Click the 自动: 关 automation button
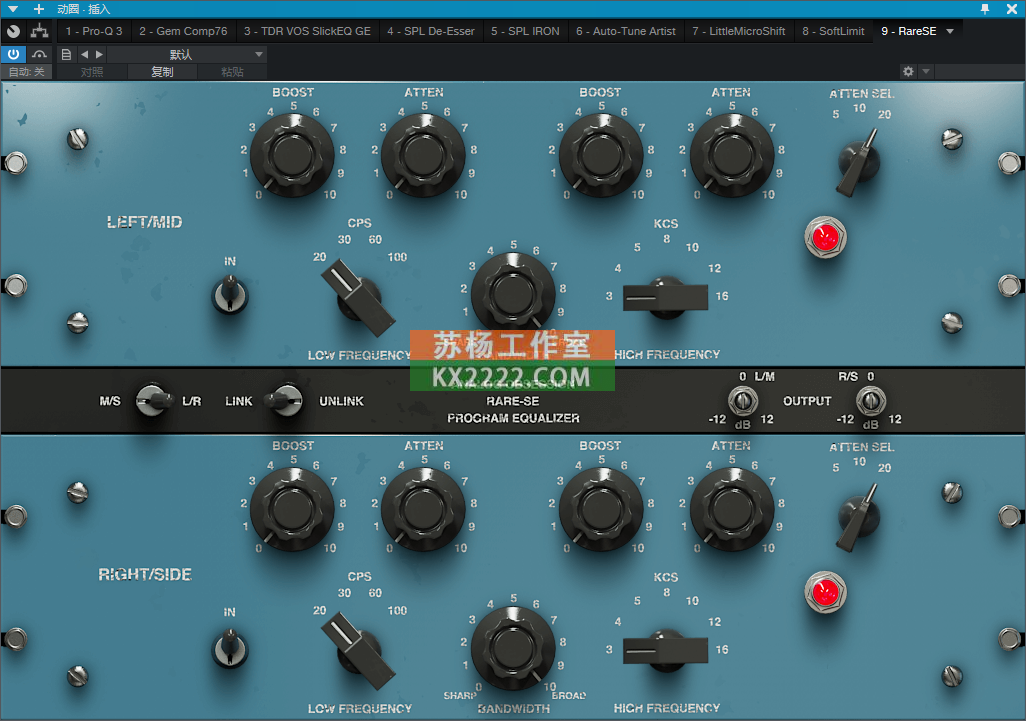Viewport: 1026px width, 721px height. tap(27, 72)
